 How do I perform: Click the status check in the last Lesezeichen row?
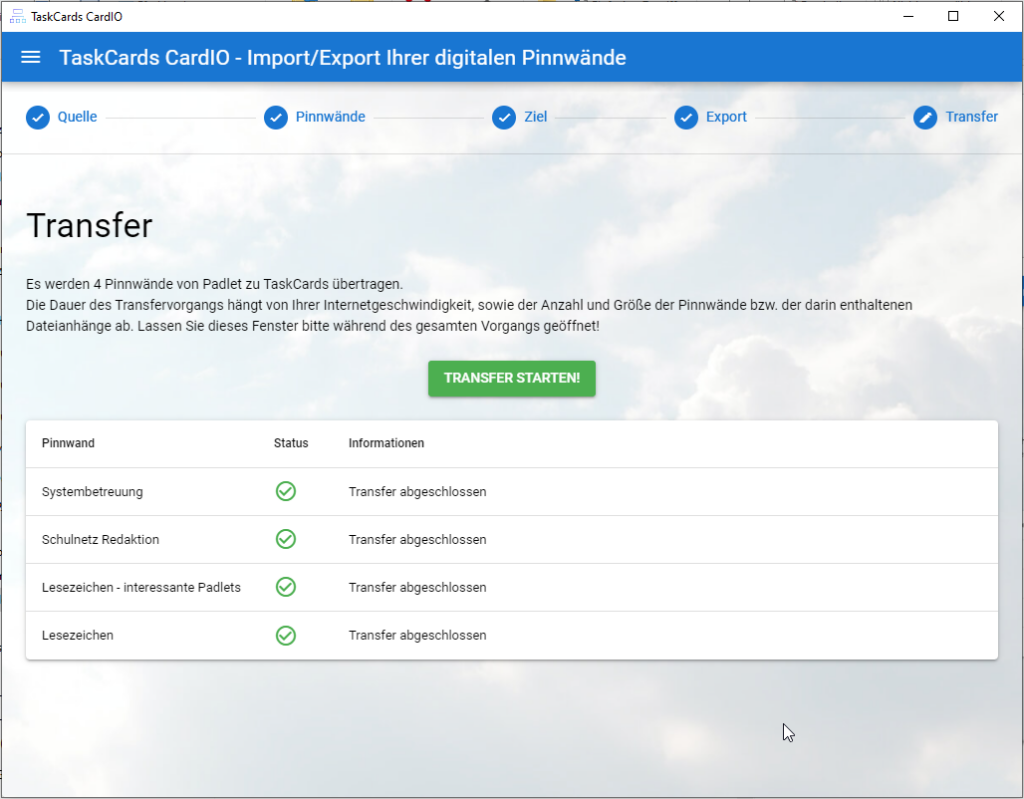[285, 635]
